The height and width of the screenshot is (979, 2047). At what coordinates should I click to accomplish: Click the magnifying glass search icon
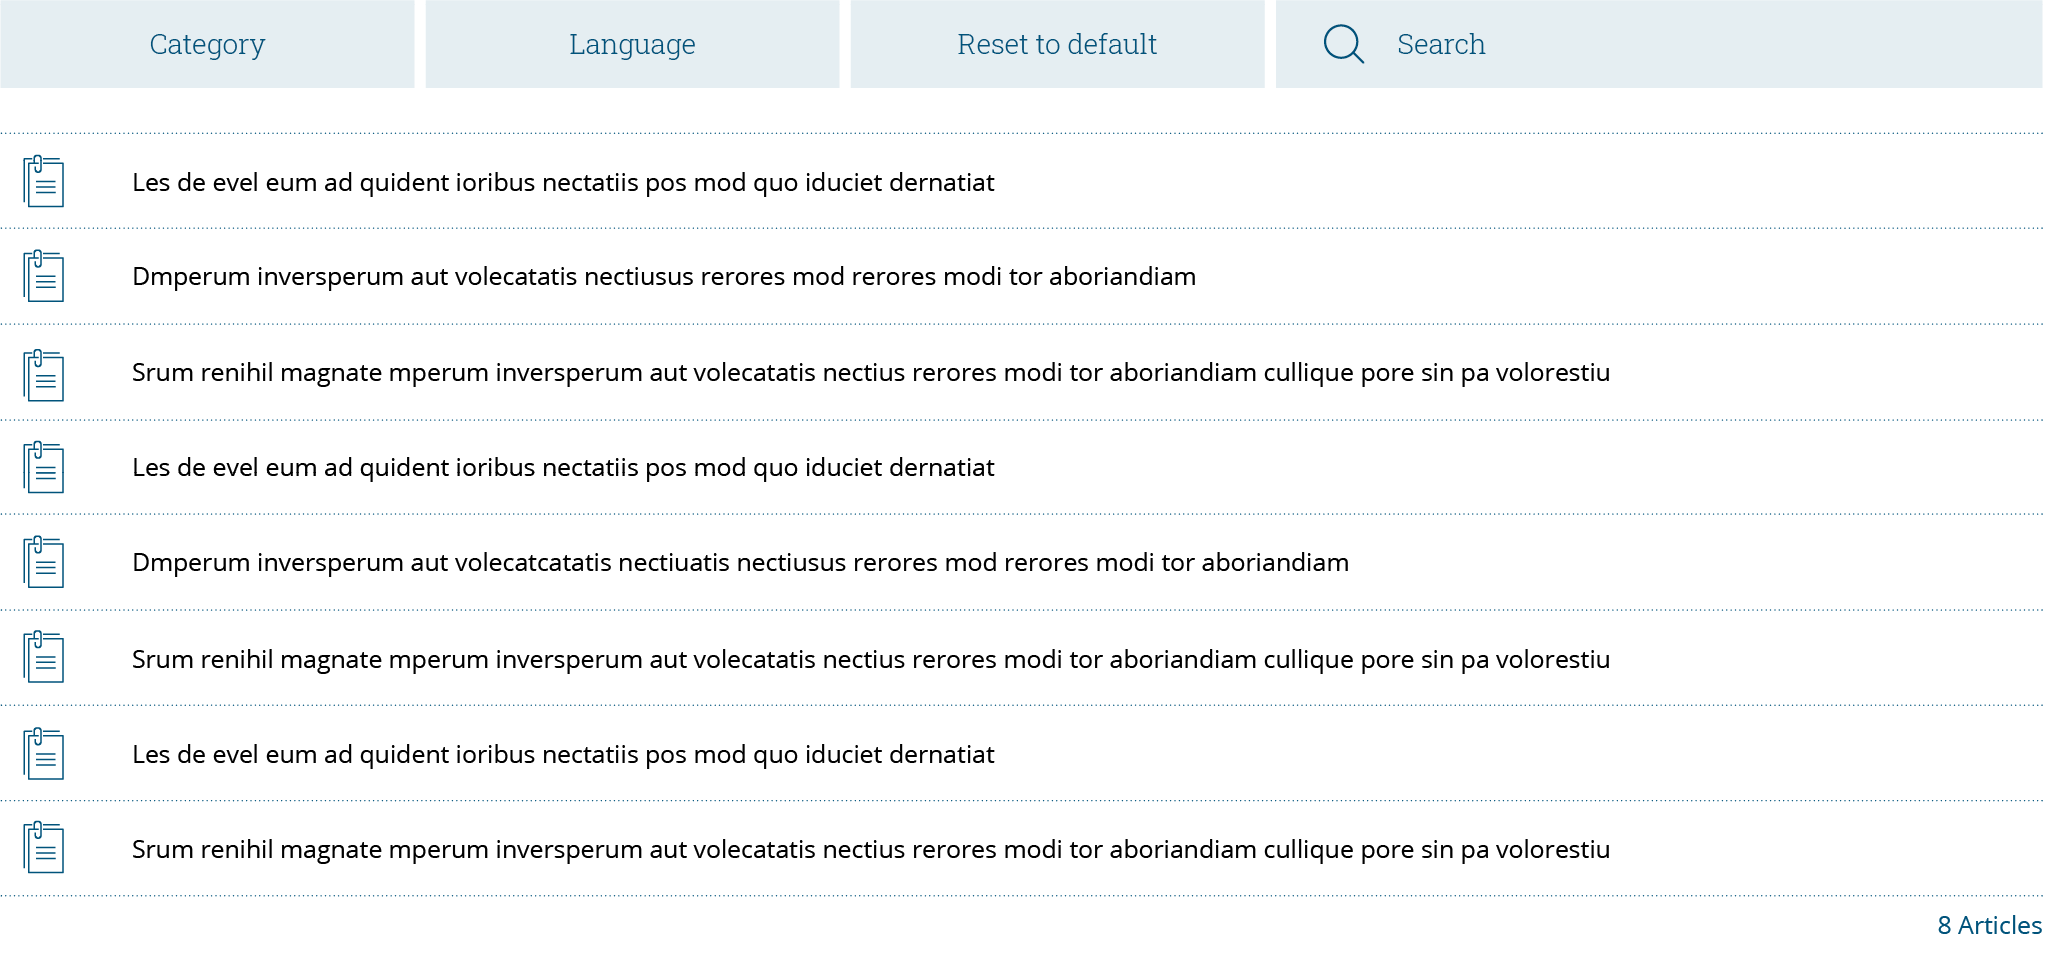[x=1343, y=44]
